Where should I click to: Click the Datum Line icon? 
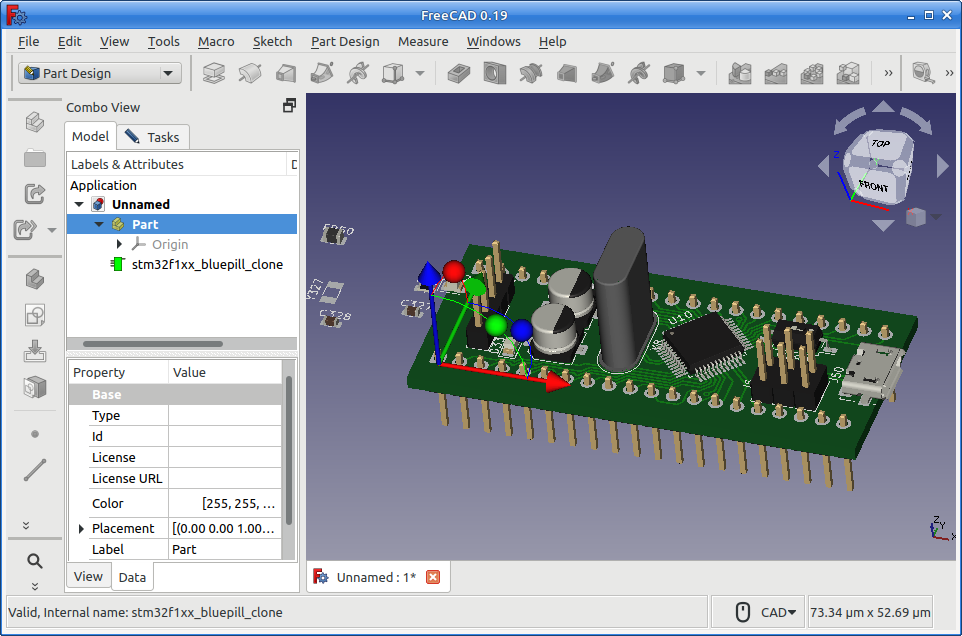(35, 470)
